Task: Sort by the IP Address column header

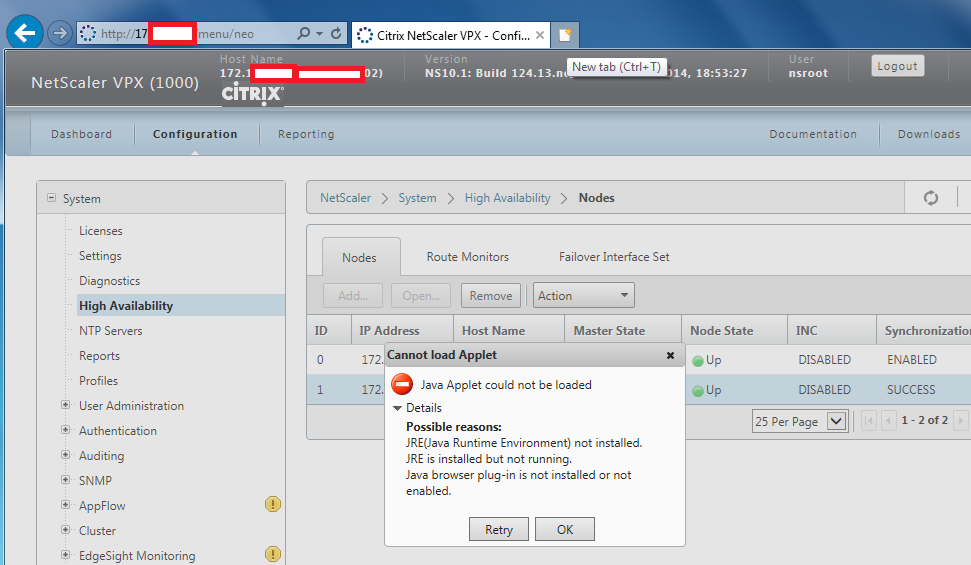Action: pyautogui.click(x=403, y=330)
